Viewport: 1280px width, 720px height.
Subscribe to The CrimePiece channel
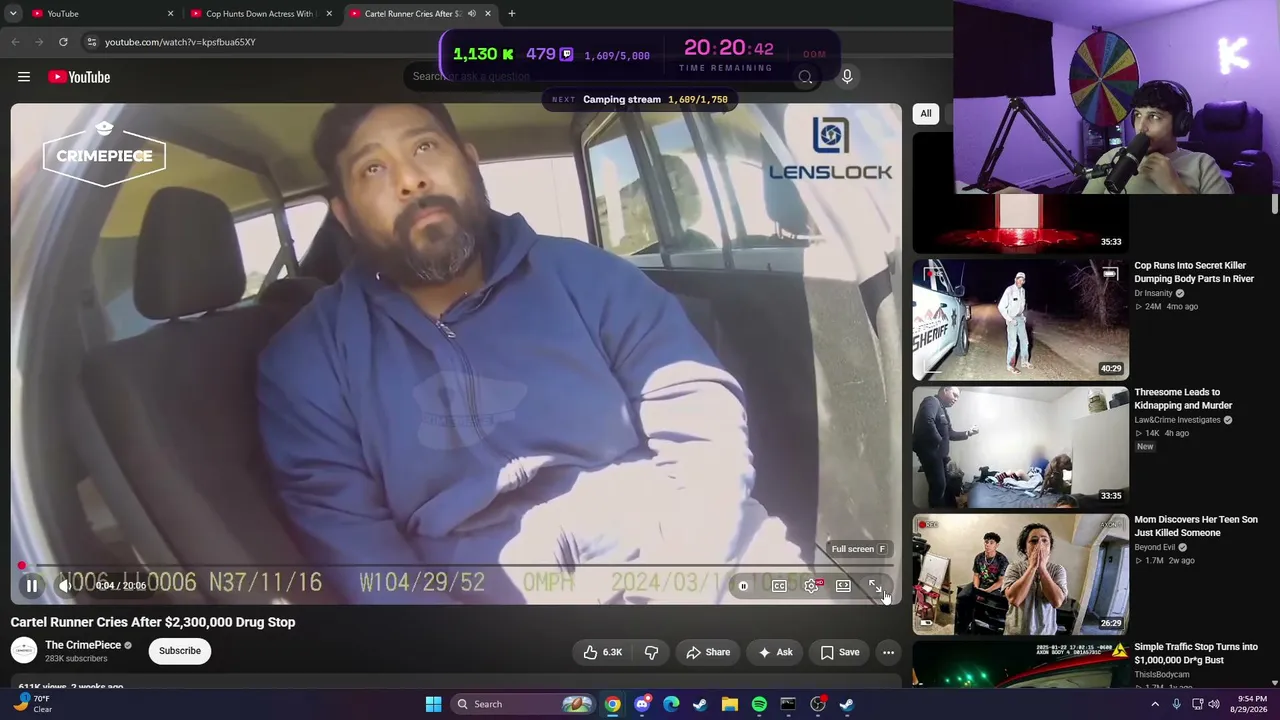point(180,651)
